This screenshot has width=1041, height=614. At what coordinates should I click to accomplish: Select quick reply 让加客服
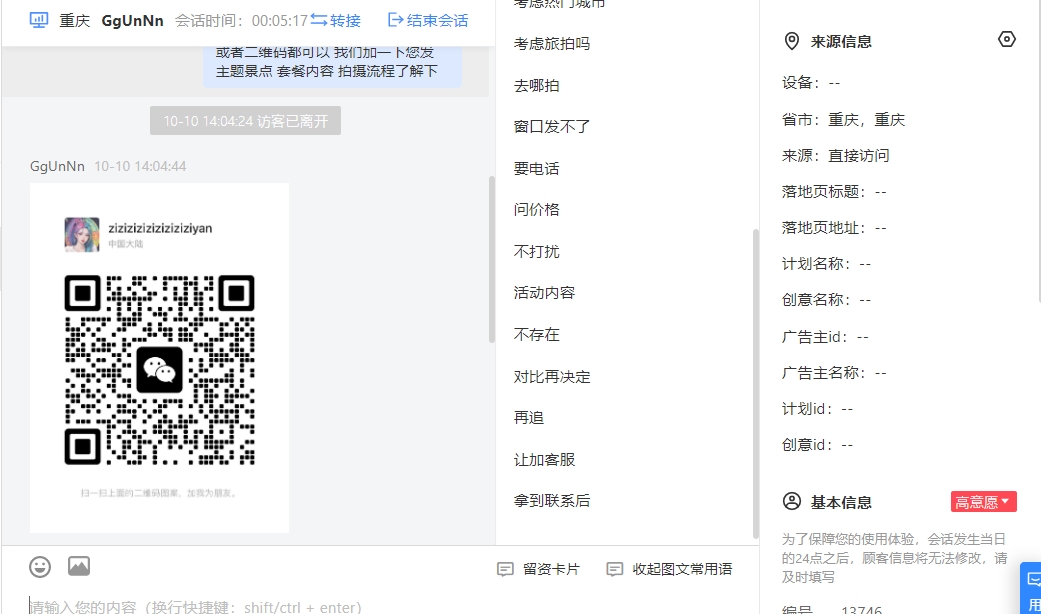coord(544,460)
